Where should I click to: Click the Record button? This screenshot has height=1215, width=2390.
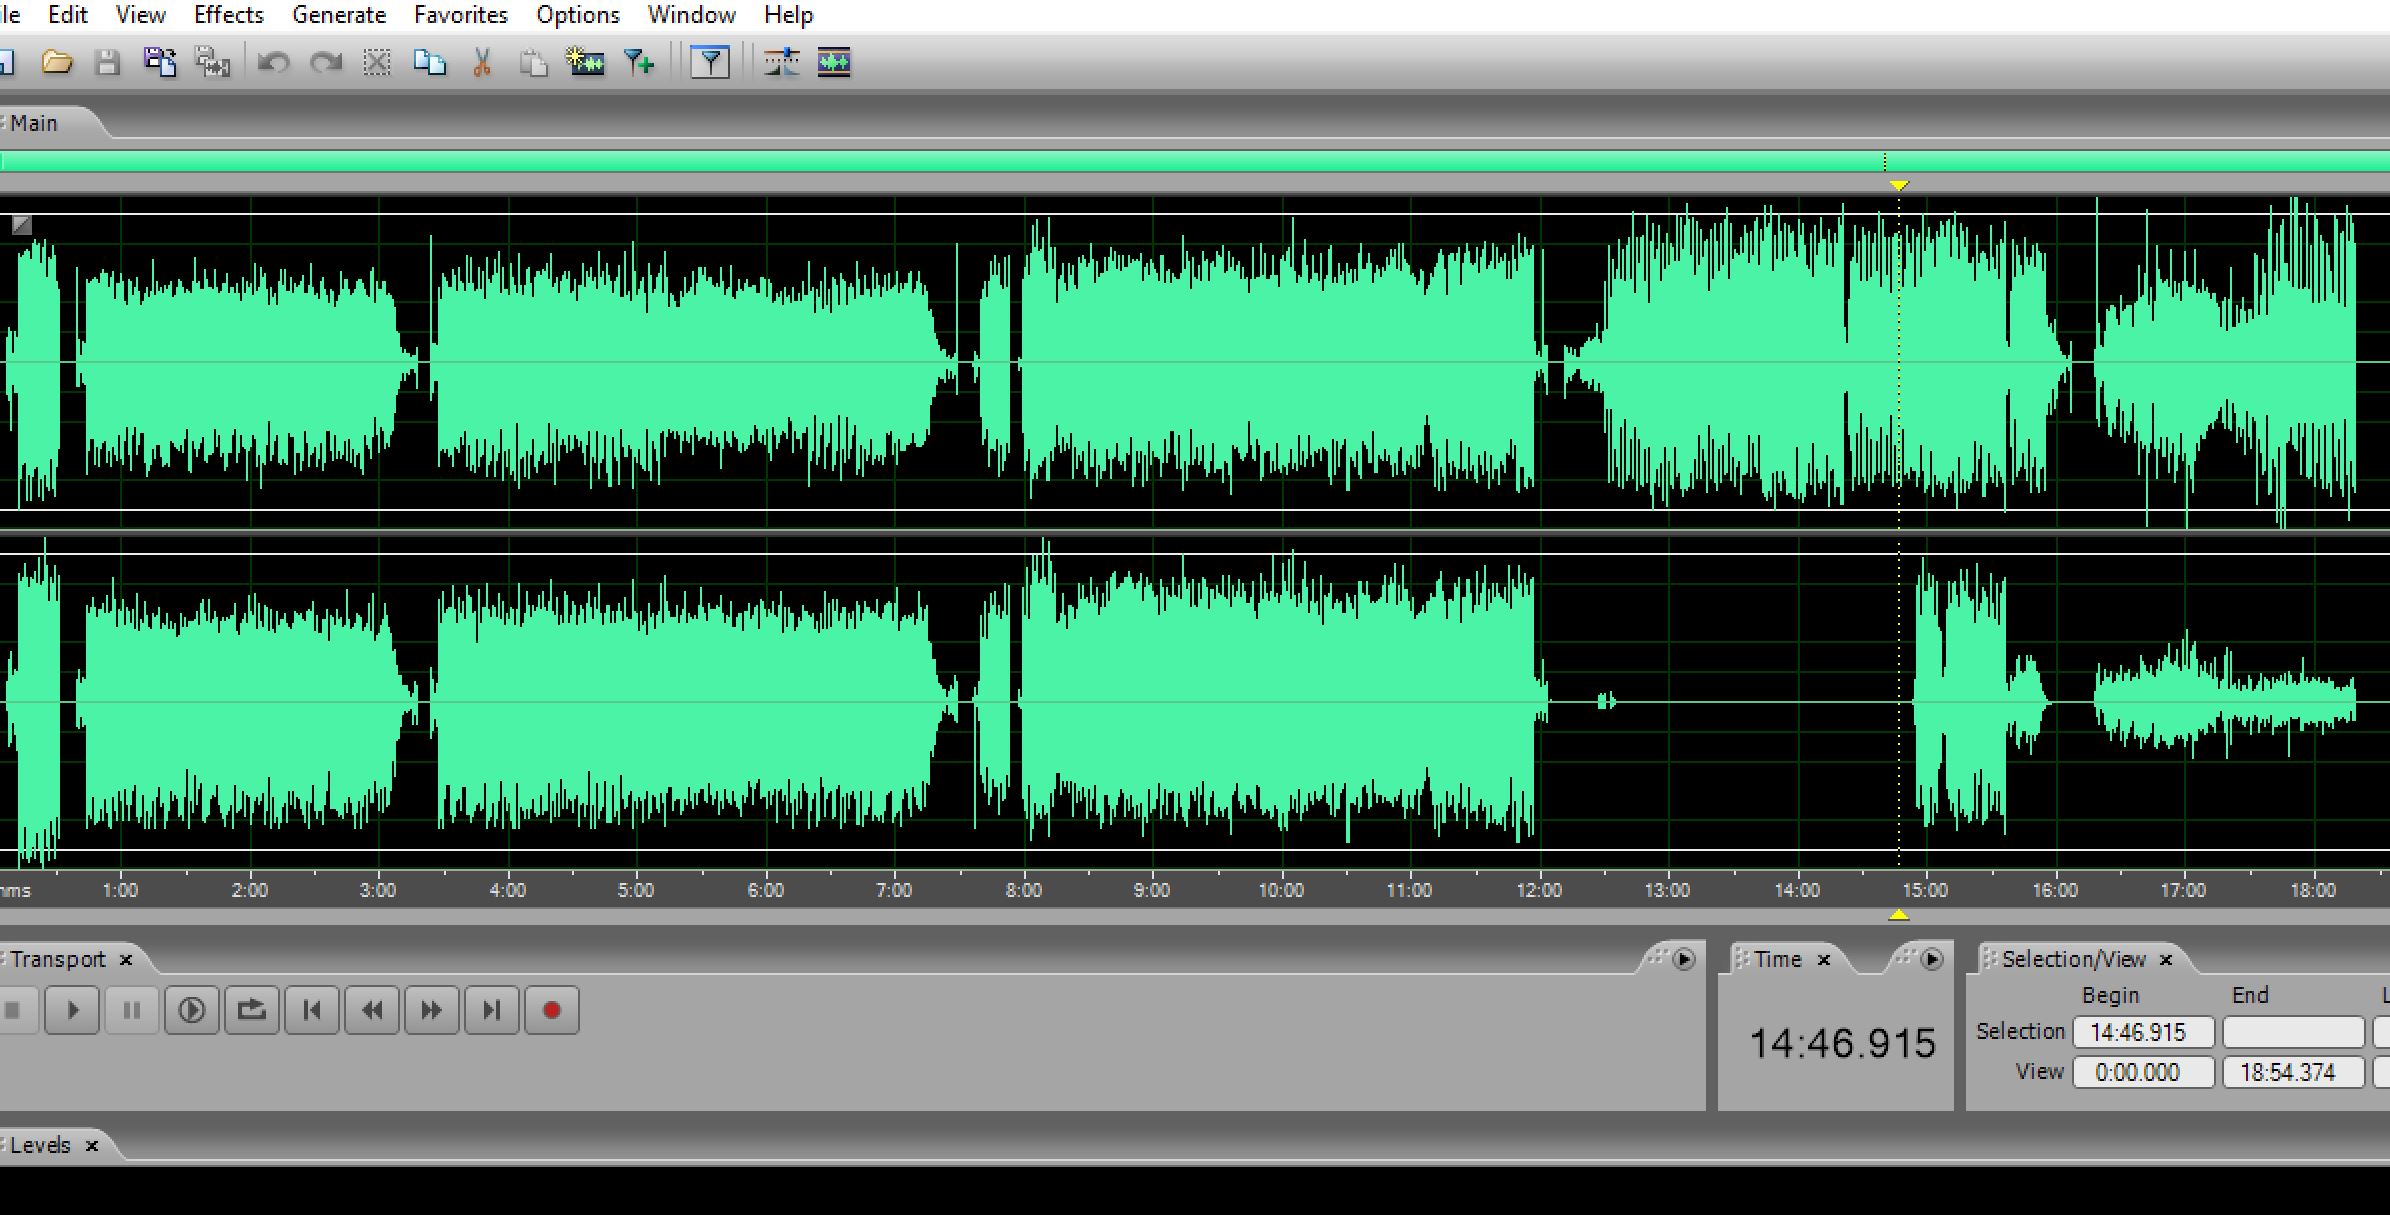click(551, 1010)
